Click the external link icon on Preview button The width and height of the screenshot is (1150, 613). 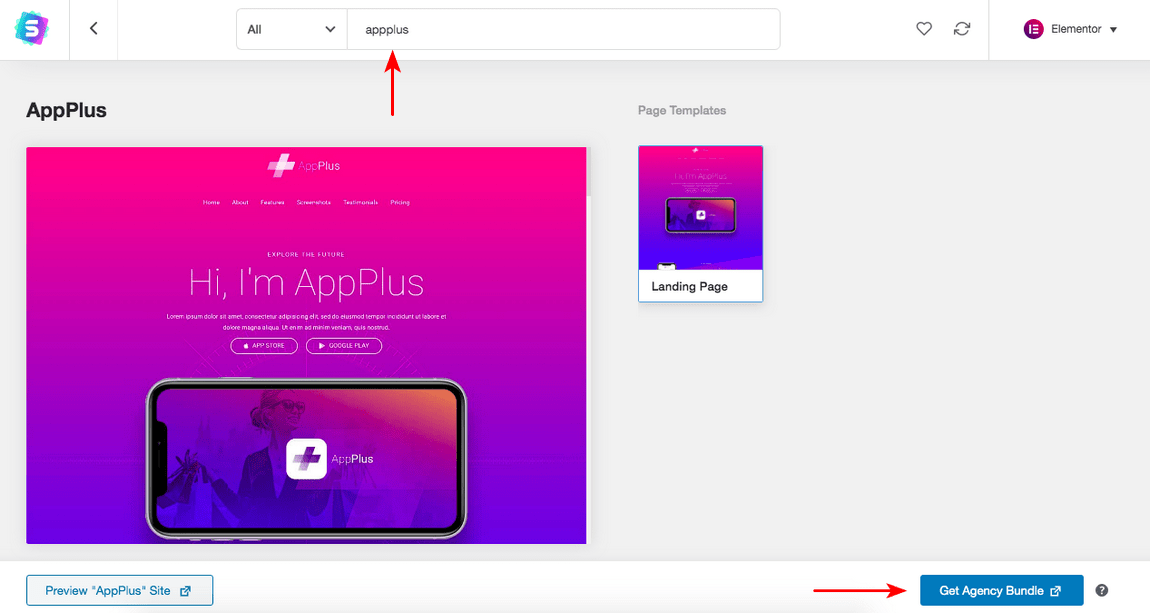pos(186,591)
